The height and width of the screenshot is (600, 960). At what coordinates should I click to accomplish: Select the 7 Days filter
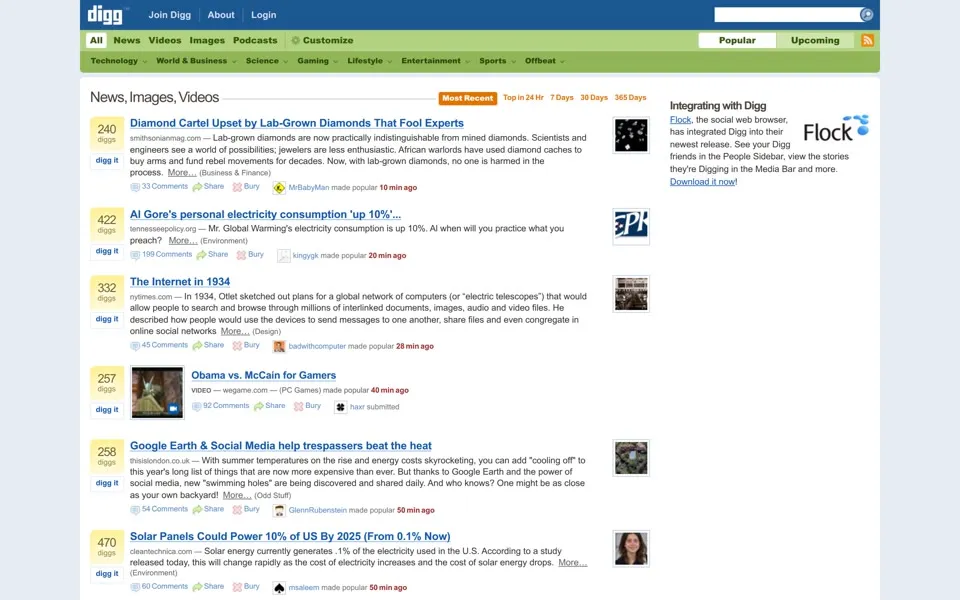click(561, 97)
